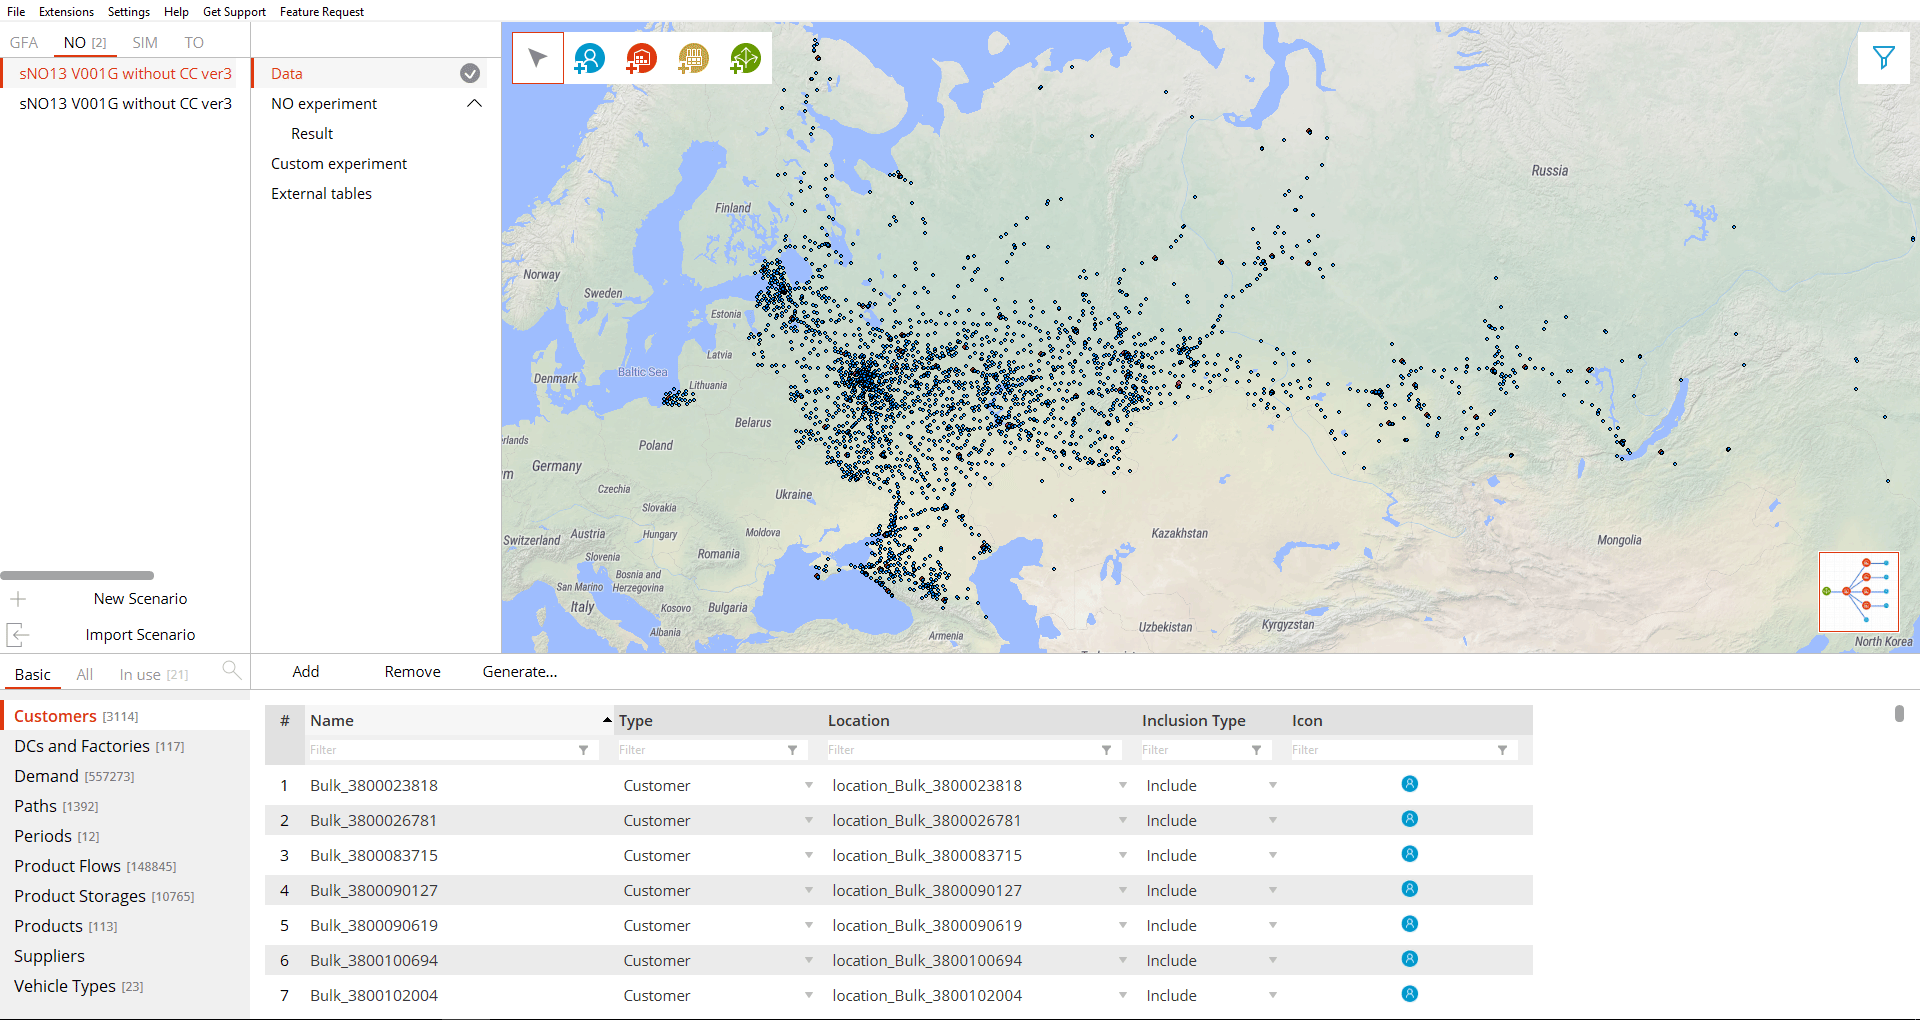Click the add factory map tool
Viewport: 1920px width, 1020px height.
pos(693,59)
